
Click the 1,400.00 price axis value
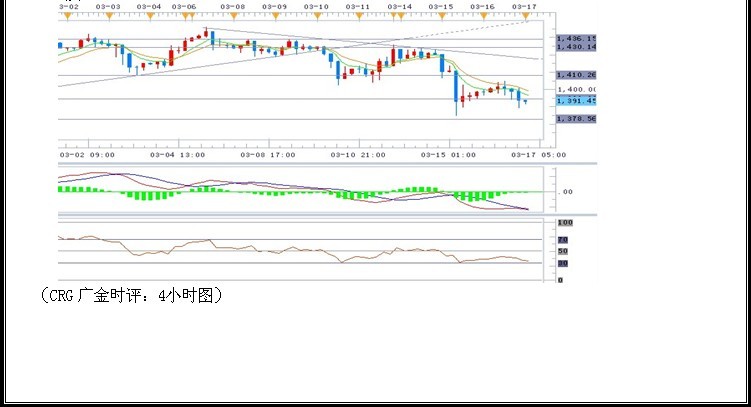[x=577, y=90]
